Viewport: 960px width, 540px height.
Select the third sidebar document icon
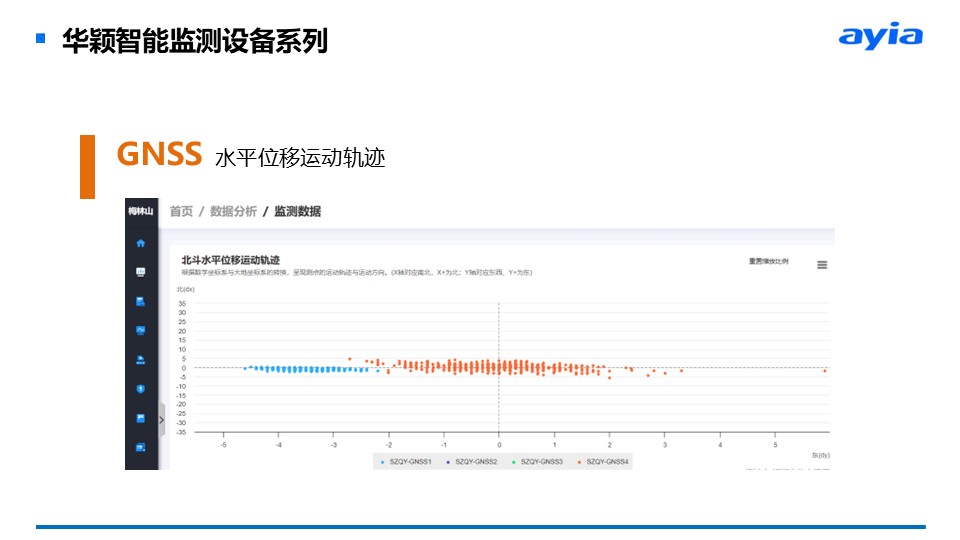(141, 301)
